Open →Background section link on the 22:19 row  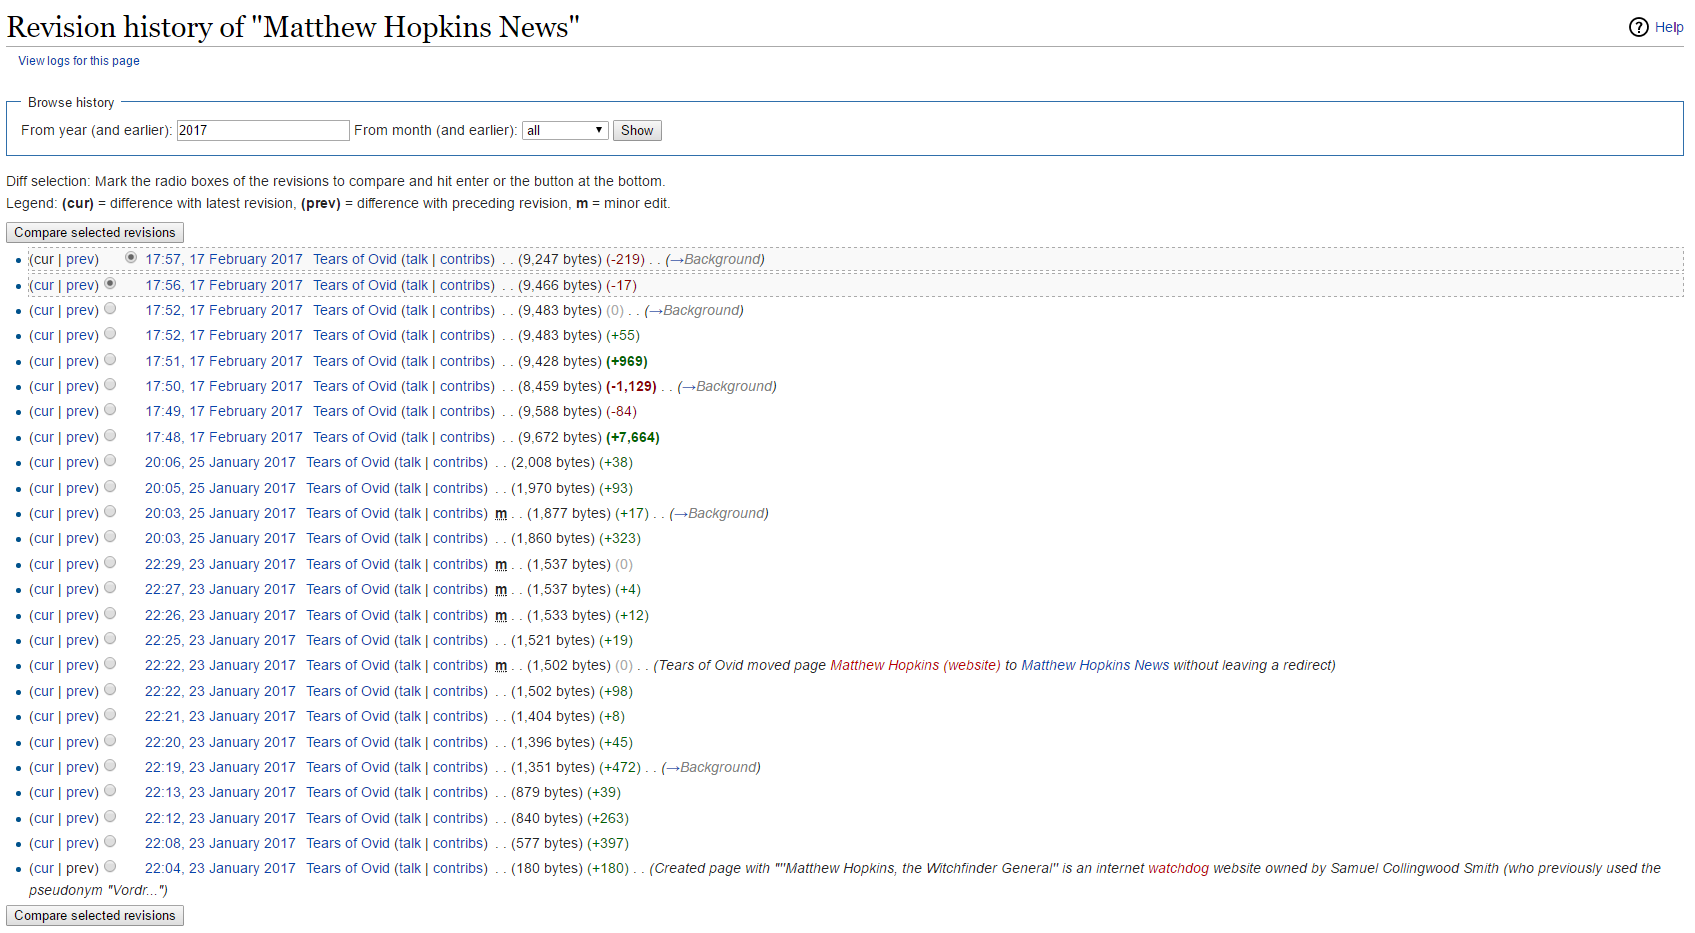click(x=711, y=767)
